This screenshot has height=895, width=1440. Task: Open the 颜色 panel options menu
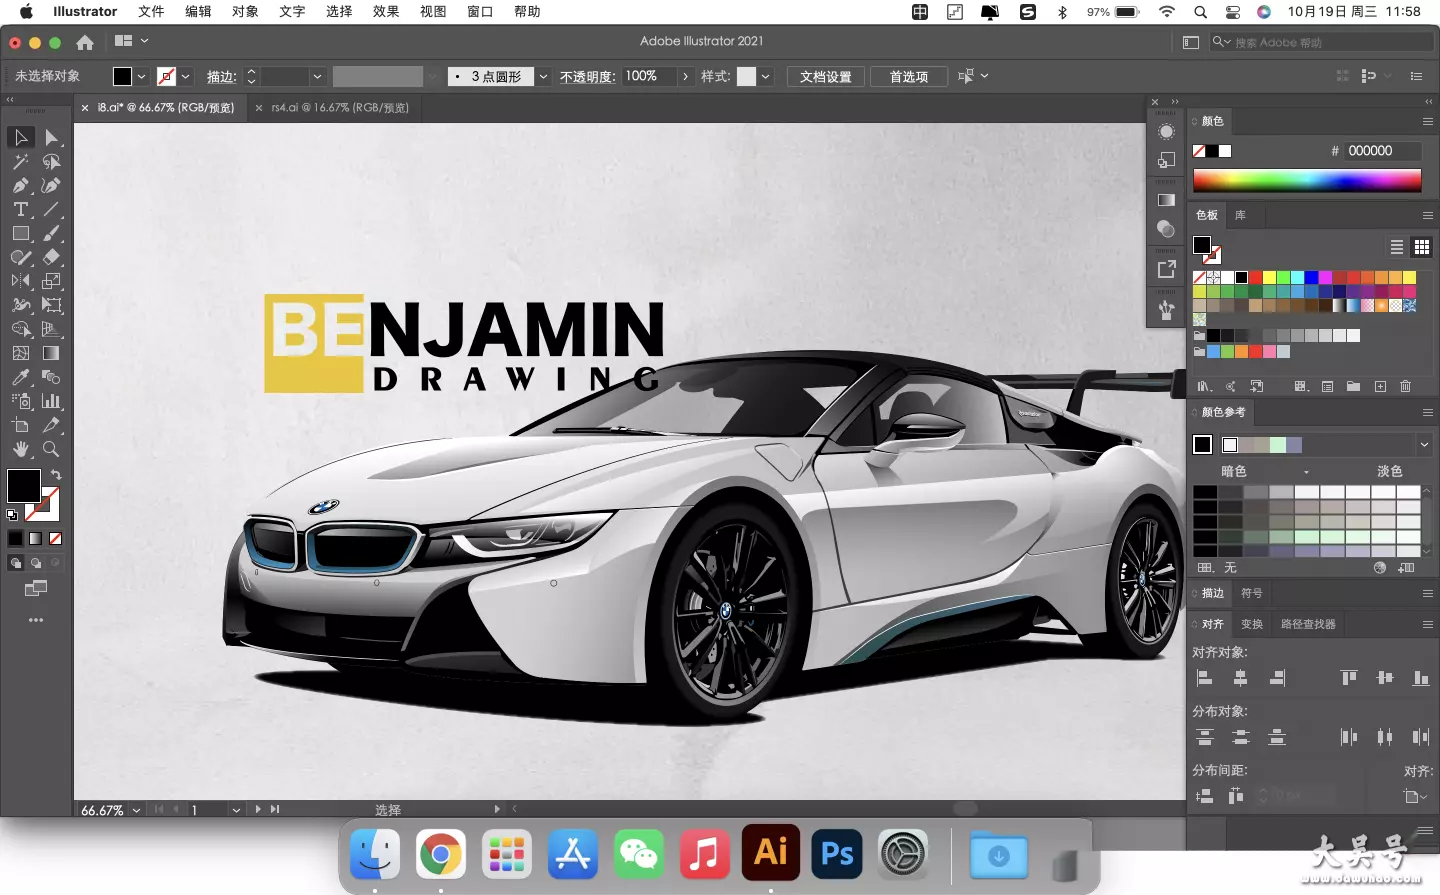point(1427,121)
